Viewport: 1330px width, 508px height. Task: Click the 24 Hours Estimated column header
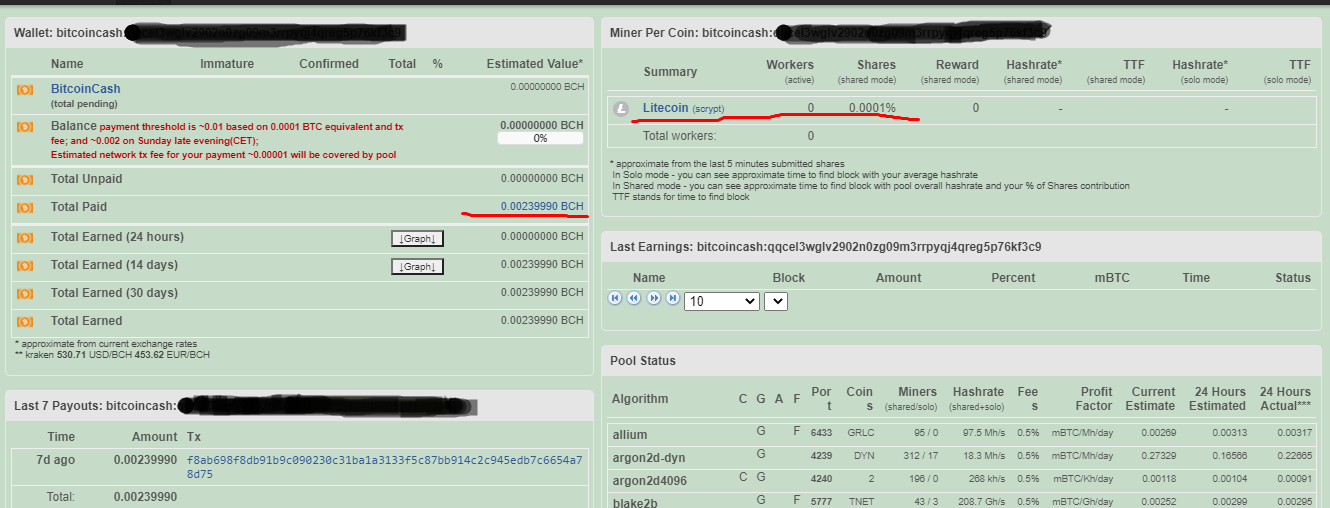tap(1218, 399)
